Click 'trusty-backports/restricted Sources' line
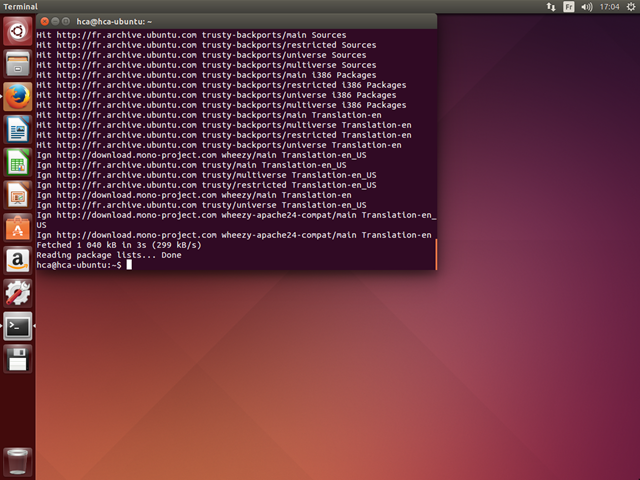 click(x=206, y=45)
